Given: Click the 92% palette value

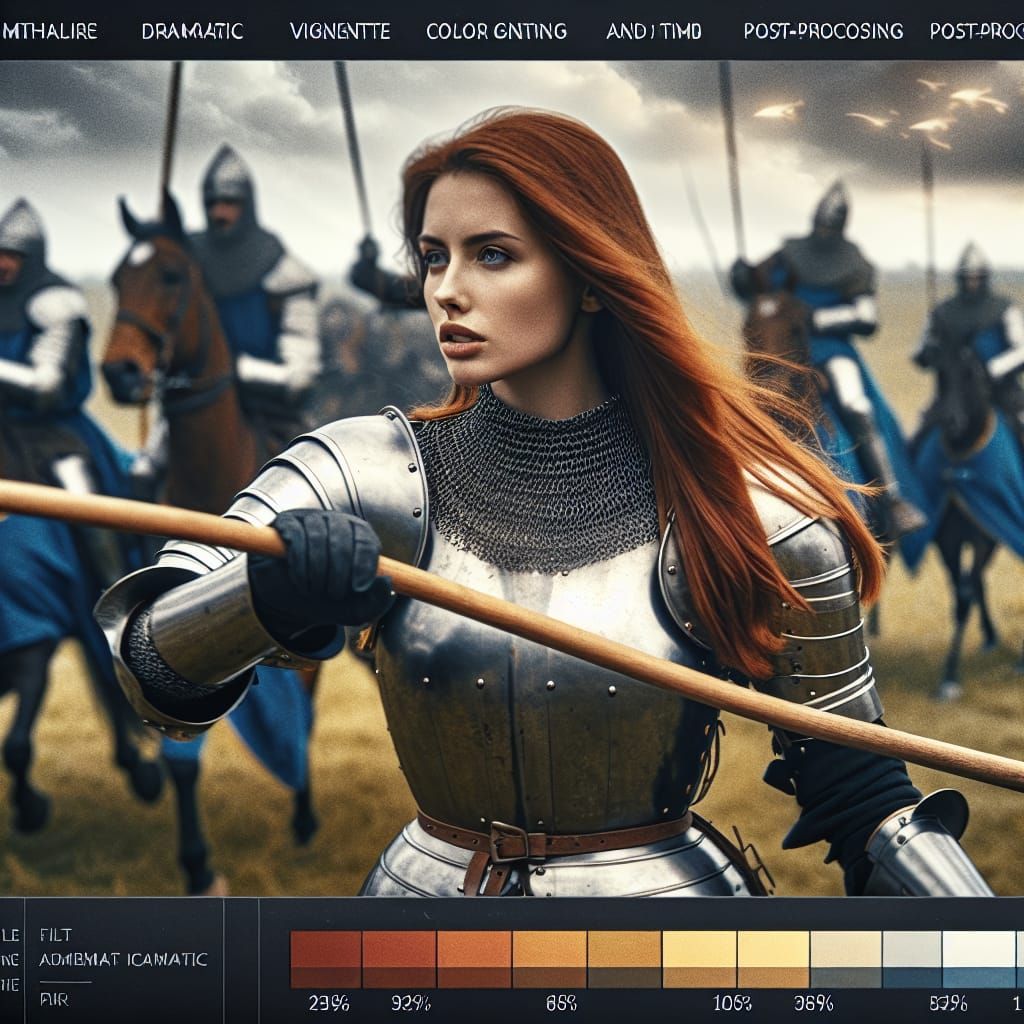Looking at the screenshot, I should [410, 1002].
